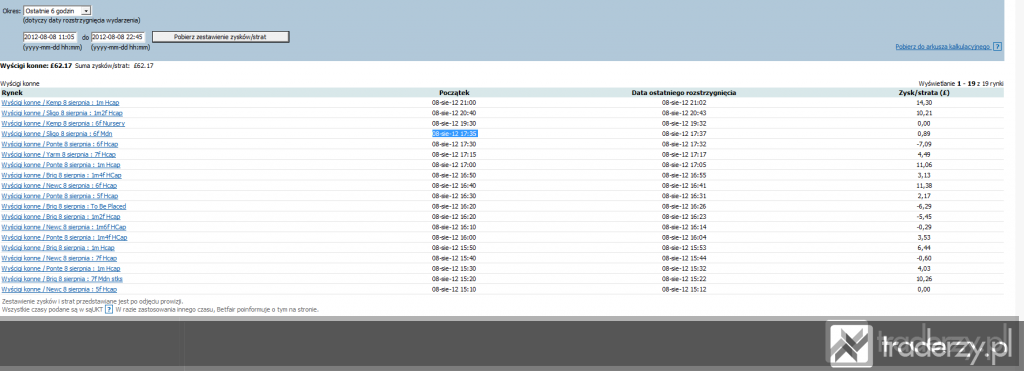Screen dimensions: 1024x371
Task: Open Brig 8 sierpnia 7f Mdn stks market
Action: (x=62, y=279)
